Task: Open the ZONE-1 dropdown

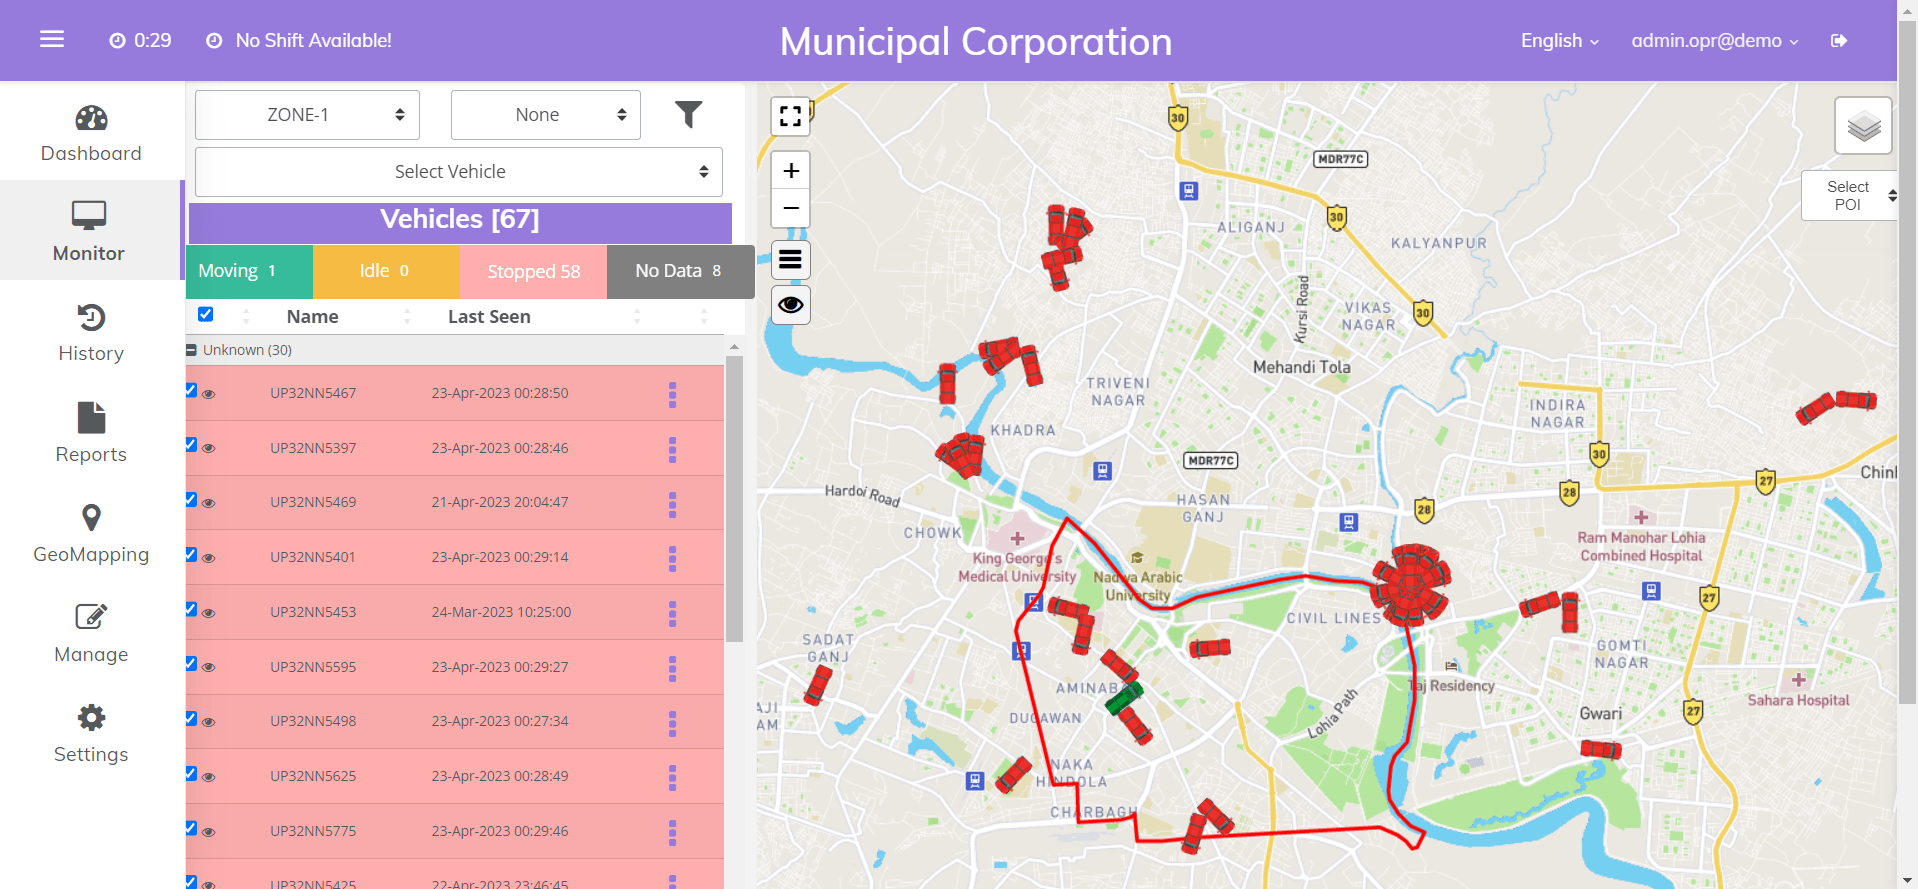Action: [x=307, y=115]
